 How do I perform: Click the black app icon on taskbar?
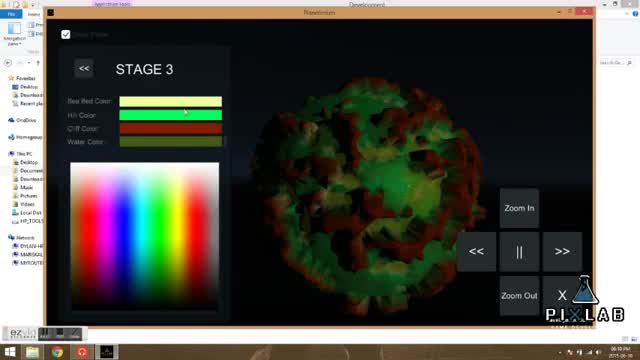(107, 352)
